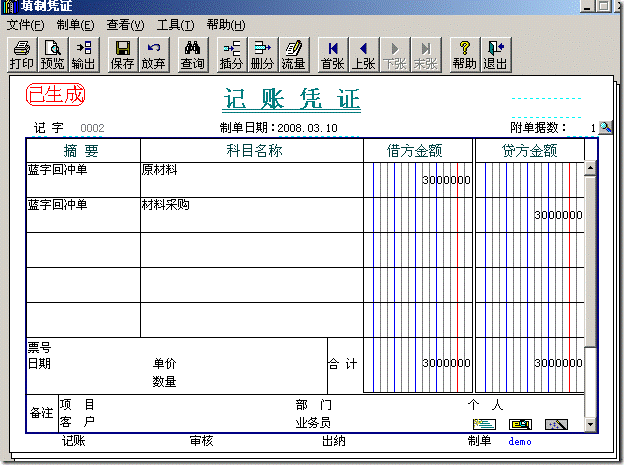Save the voucher with 保存
Viewport: 624px width, 465px height.
[x=123, y=55]
